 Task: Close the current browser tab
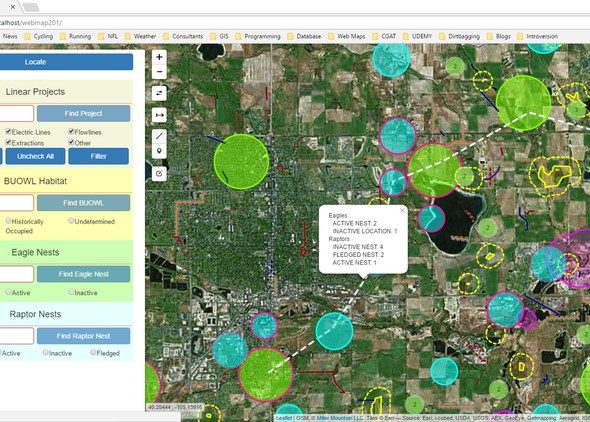point(13,7)
